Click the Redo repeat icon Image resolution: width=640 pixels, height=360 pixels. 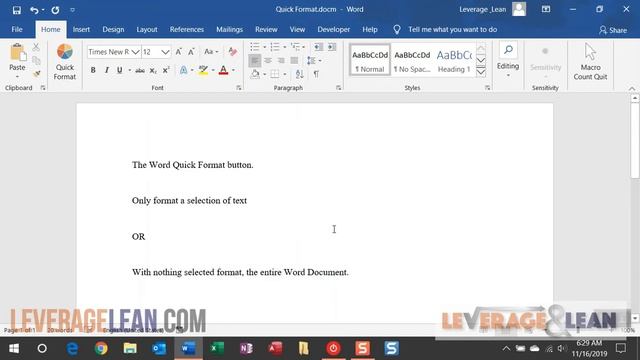click(x=55, y=10)
